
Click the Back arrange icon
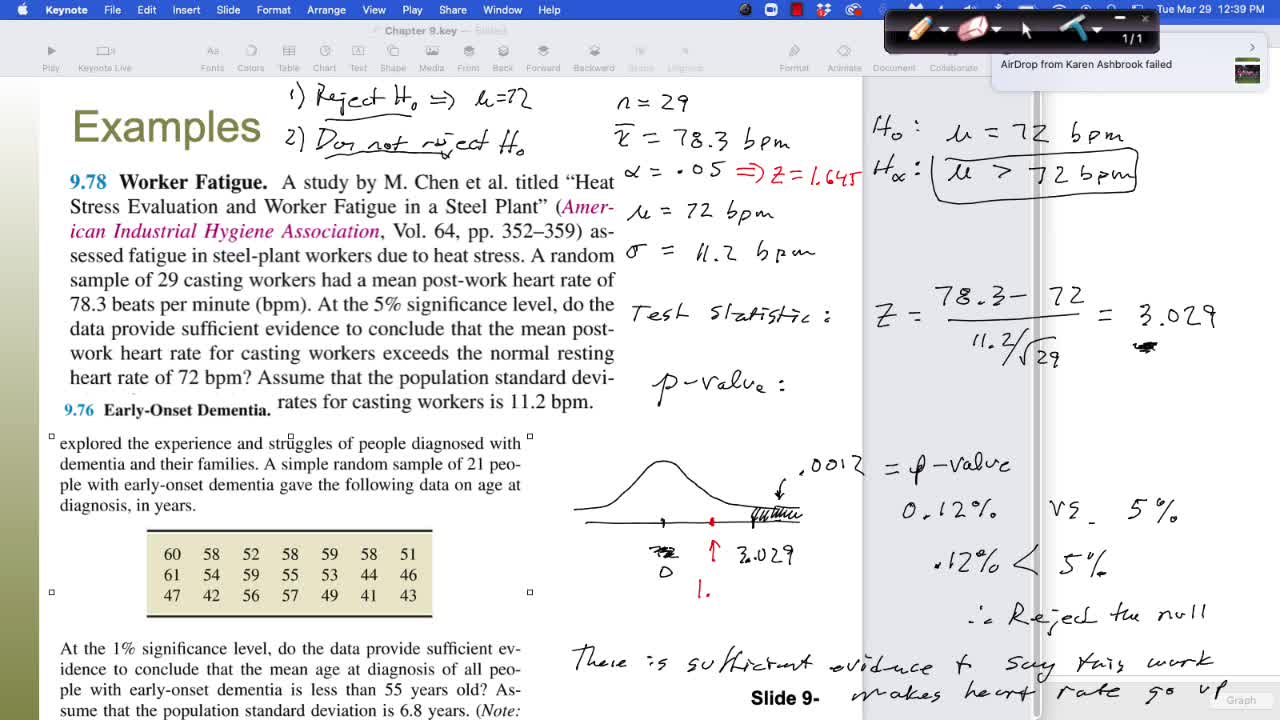click(503, 57)
